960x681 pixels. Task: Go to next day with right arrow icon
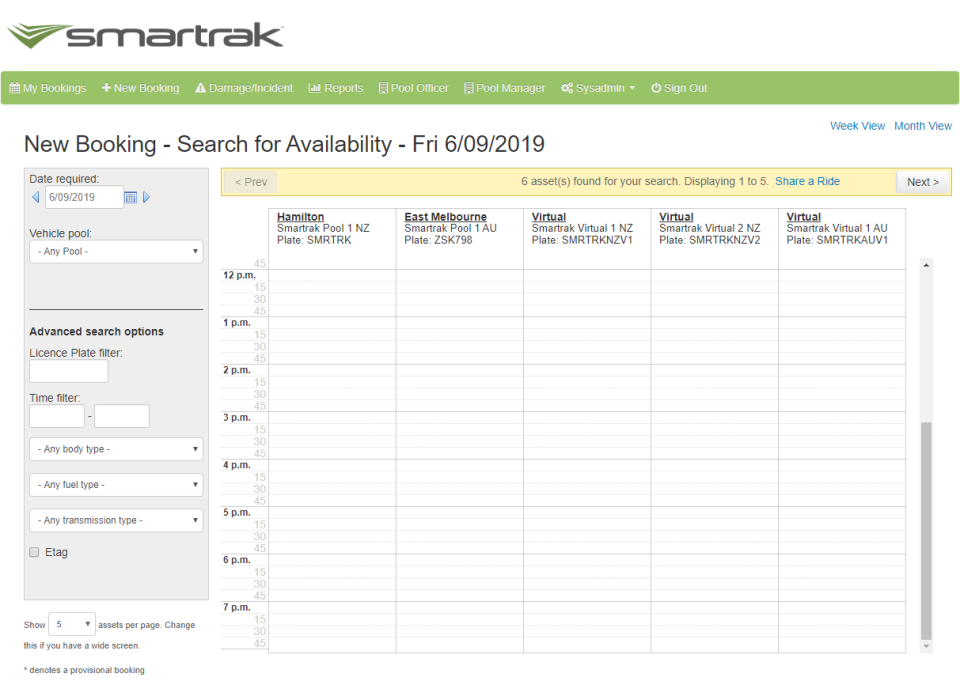146,197
